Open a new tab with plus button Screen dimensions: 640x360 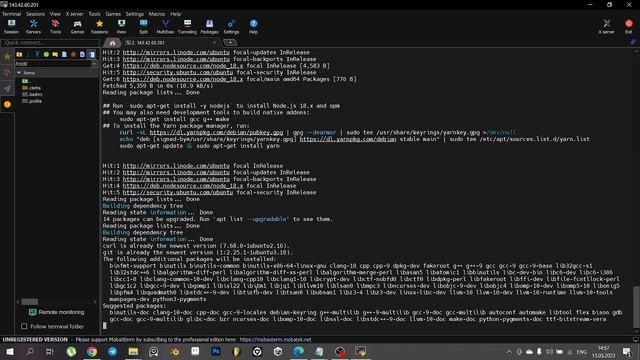[x=230, y=42]
